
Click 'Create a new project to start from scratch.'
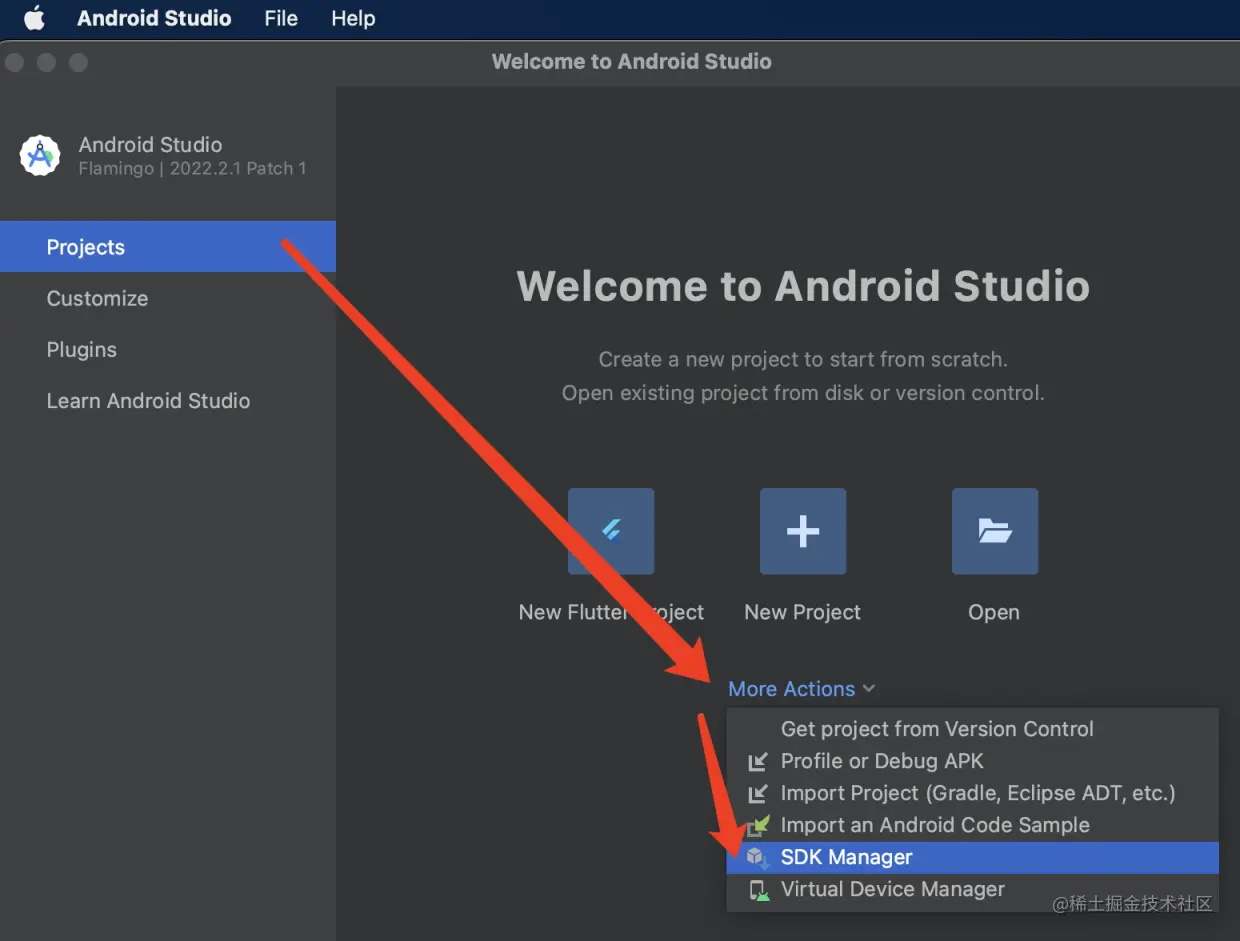803,359
